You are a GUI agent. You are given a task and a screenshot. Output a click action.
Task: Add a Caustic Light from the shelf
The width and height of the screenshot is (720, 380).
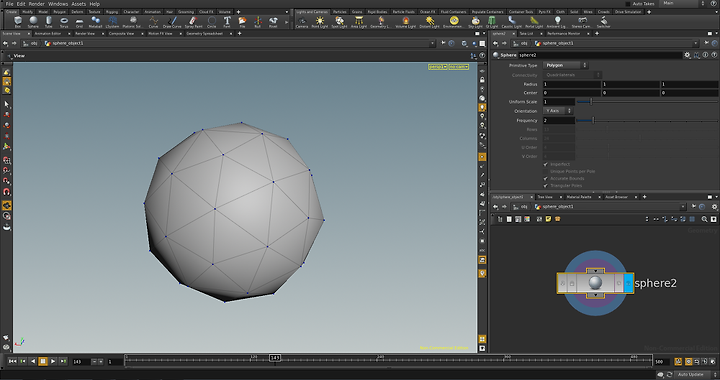pyautogui.click(x=512, y=22)
